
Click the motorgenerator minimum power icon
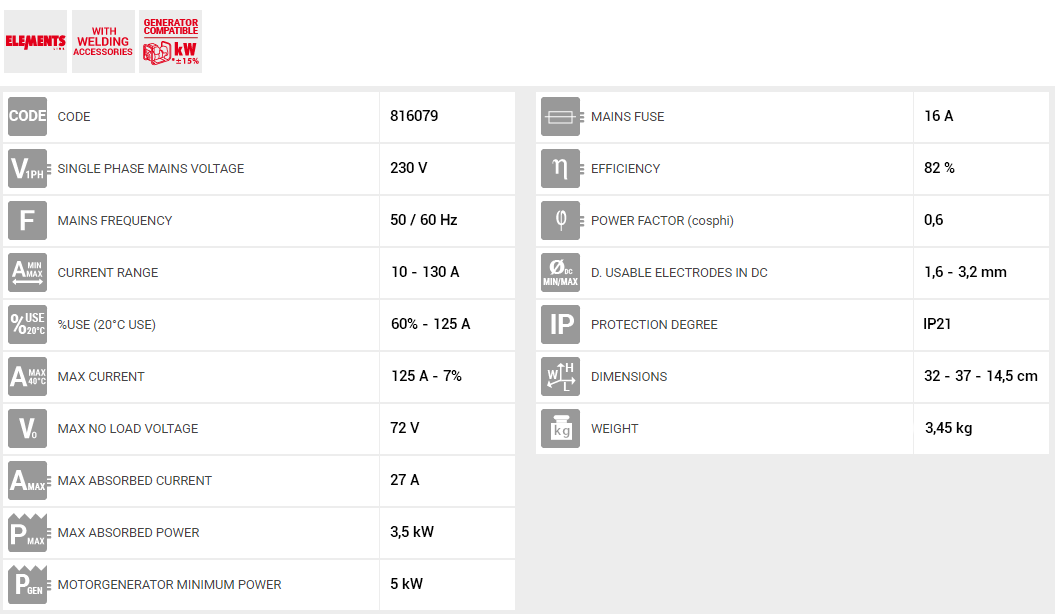click(27, 584)
